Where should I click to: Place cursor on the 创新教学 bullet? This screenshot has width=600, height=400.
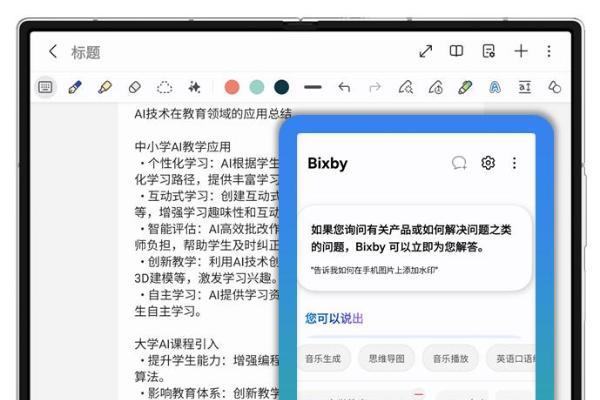click(x=209, y=262)
